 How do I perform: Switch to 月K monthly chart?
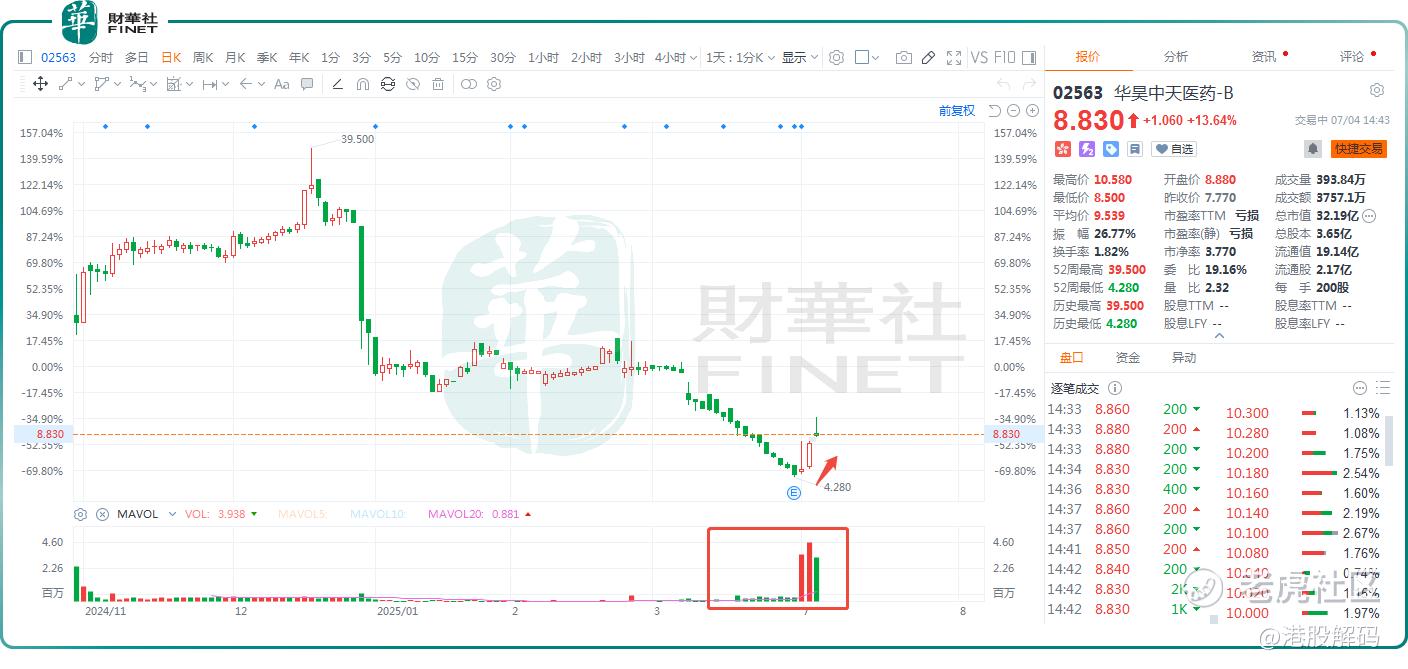(235, 57)
